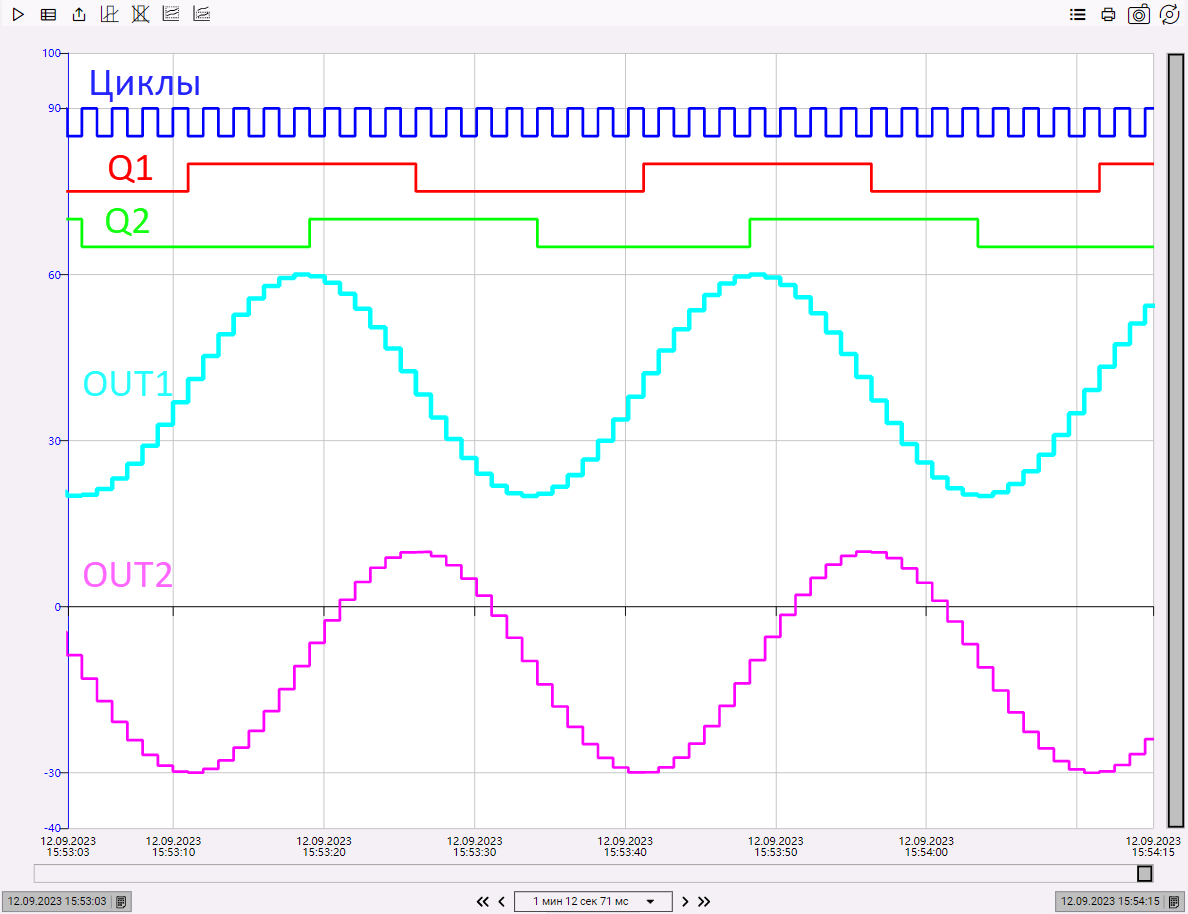
Task: Click the refresh sync icon
Action: (1168, 15)
